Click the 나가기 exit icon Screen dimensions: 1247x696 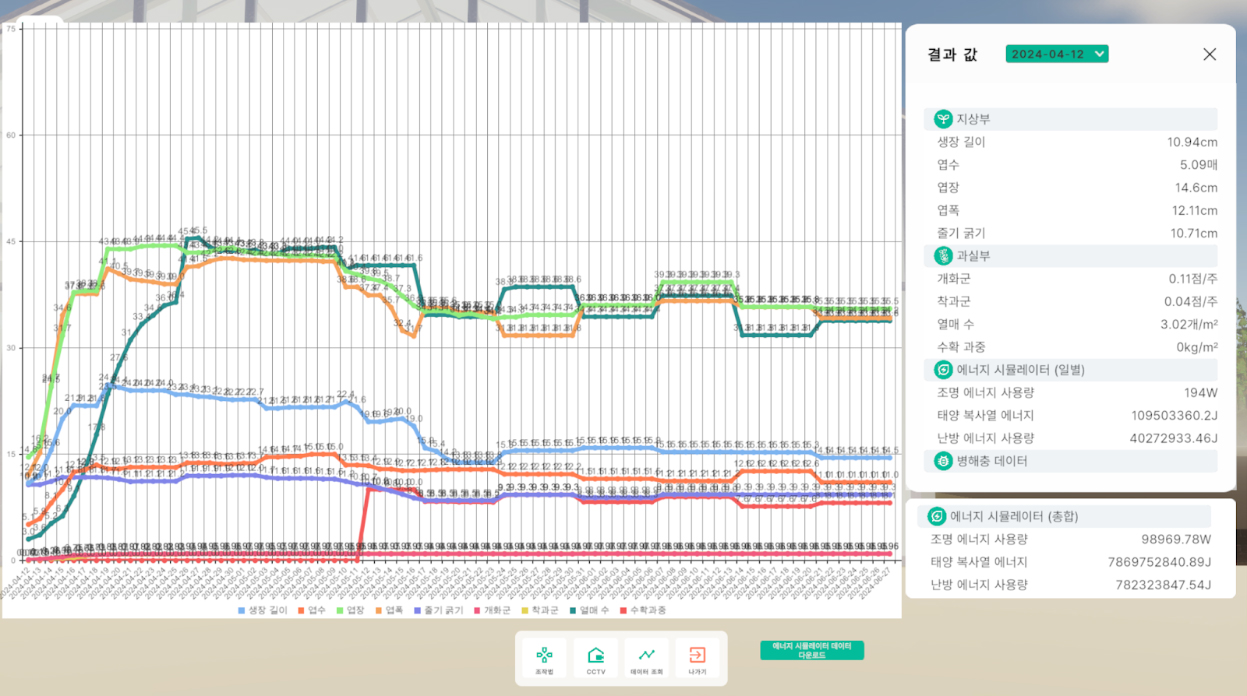pyautogui.click(x=697, y=658)
